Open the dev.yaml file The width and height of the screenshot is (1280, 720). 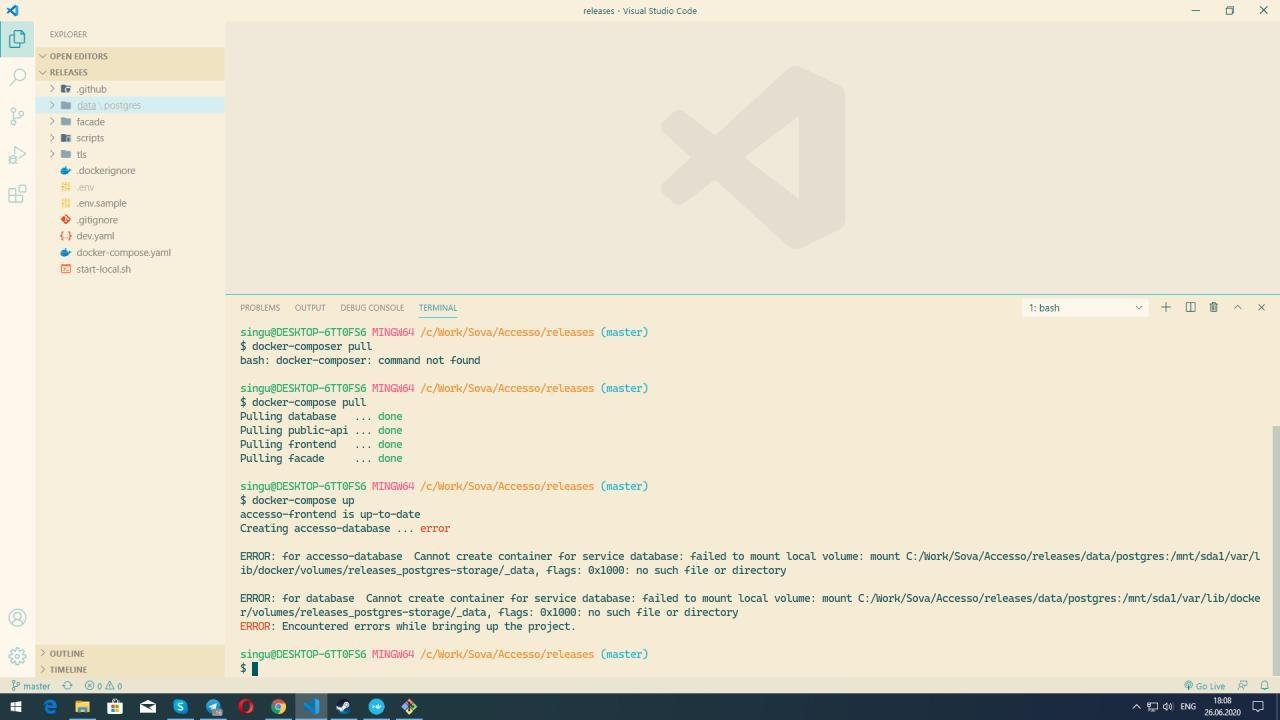(x=130, y=236)
